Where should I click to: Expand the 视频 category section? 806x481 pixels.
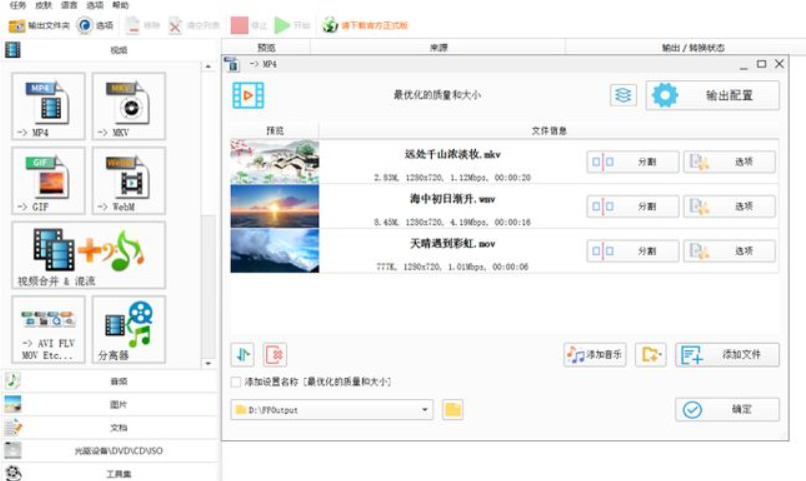pos(110,50)
